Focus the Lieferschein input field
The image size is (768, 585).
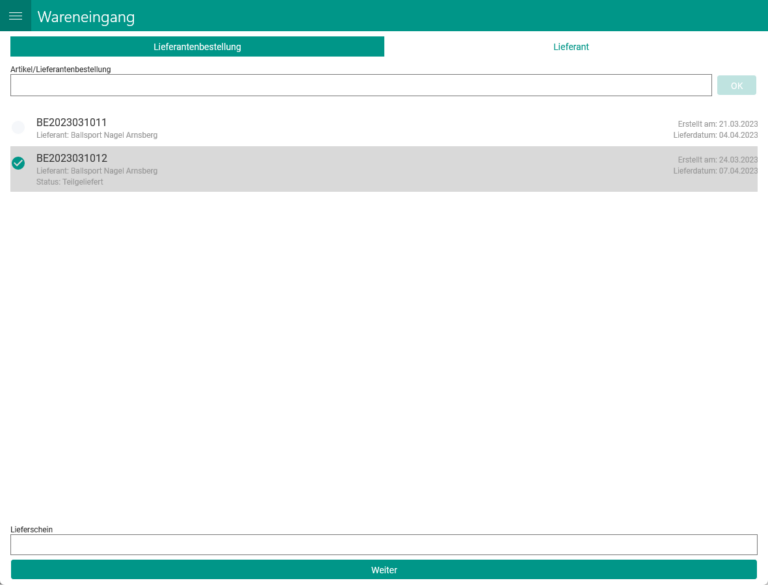point(383,545)
